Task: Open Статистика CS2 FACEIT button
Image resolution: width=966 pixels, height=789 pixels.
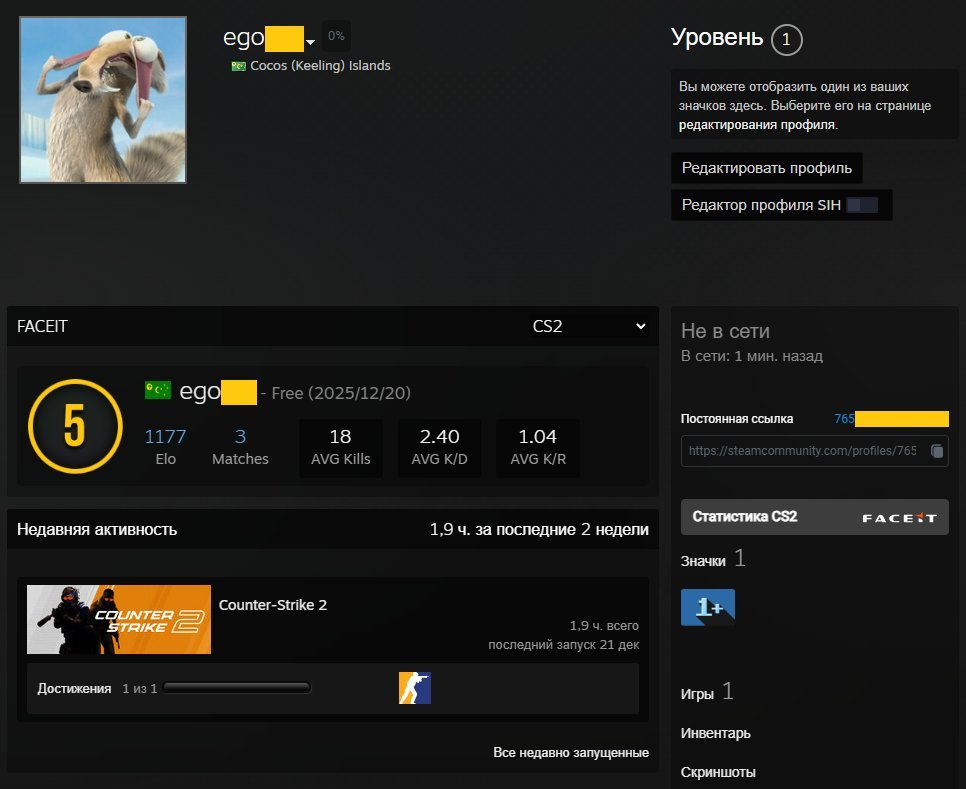Action: 814,517
